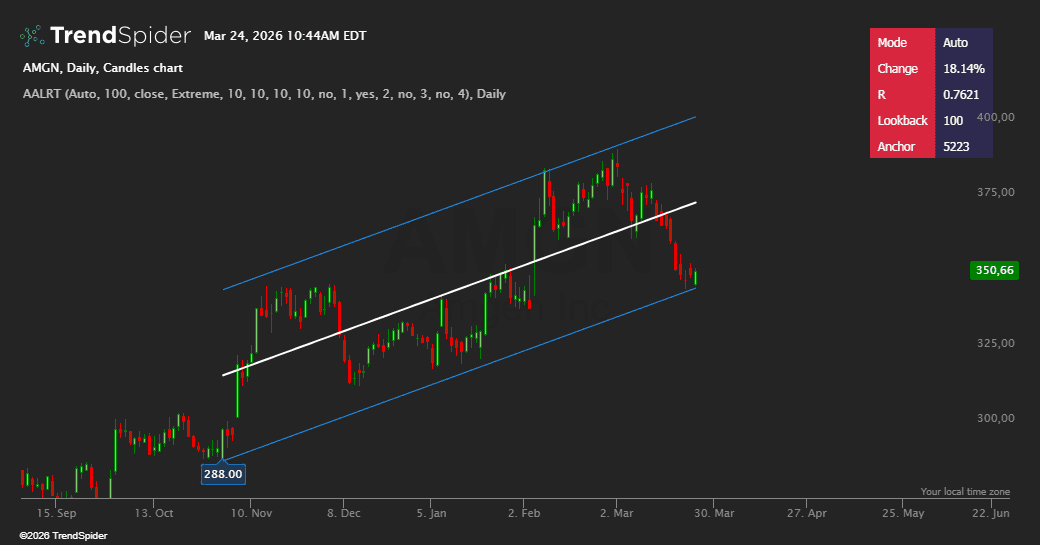Select the timestamp Mar 24, 2026 10:44AM EDT
The height and width of the screenshot is (545, 1040).
coord(285,36)
